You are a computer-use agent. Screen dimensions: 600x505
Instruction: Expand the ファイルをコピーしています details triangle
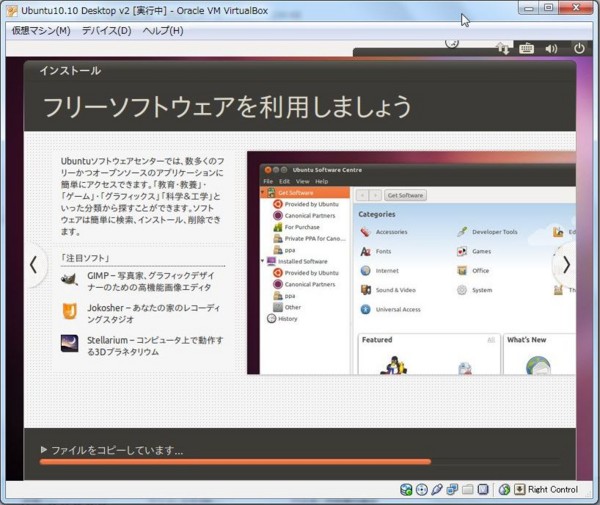pyautogui.click(x=44, y=450)
